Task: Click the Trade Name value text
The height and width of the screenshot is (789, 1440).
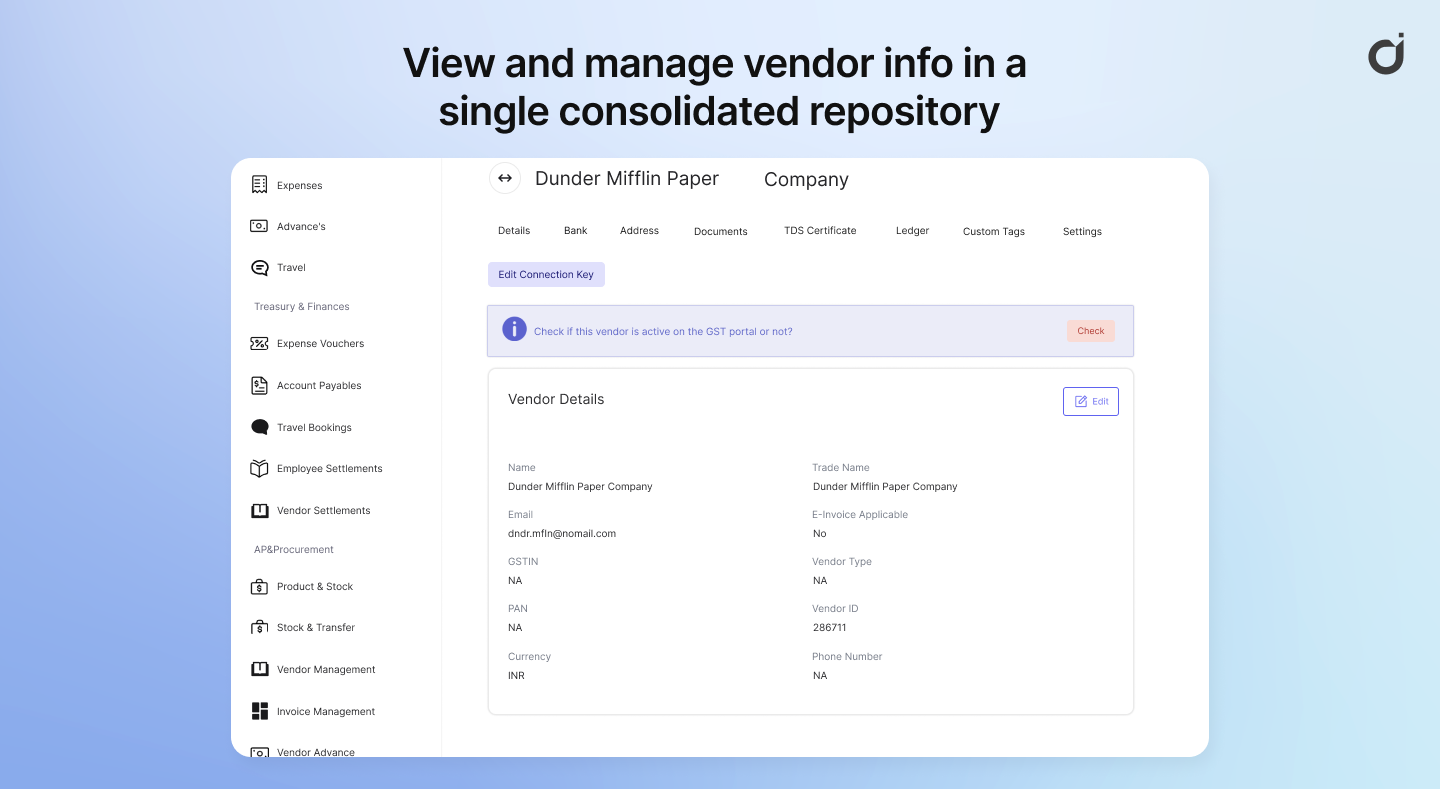Action: 885,486
